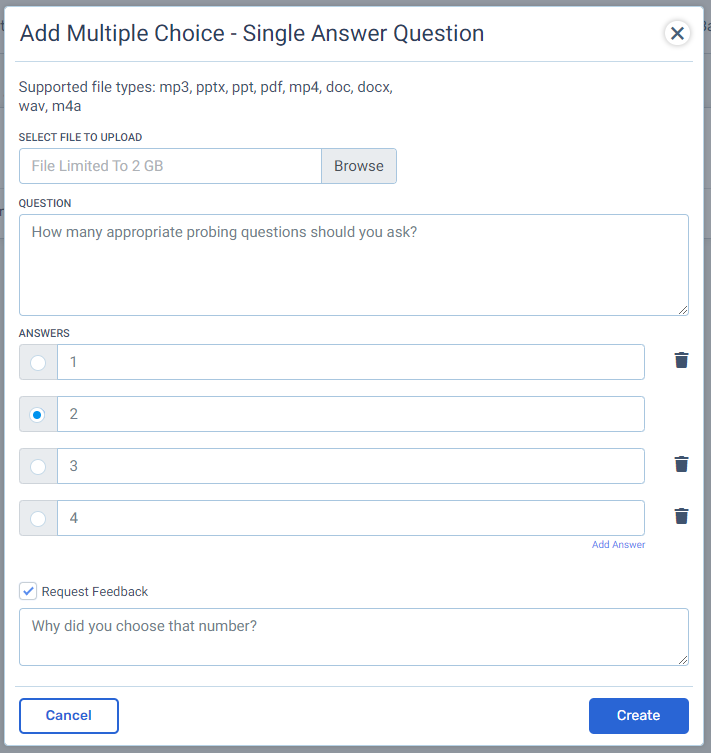Click the Browse file button
Viewport: 711px width, 753px height.
coord(359,166)
